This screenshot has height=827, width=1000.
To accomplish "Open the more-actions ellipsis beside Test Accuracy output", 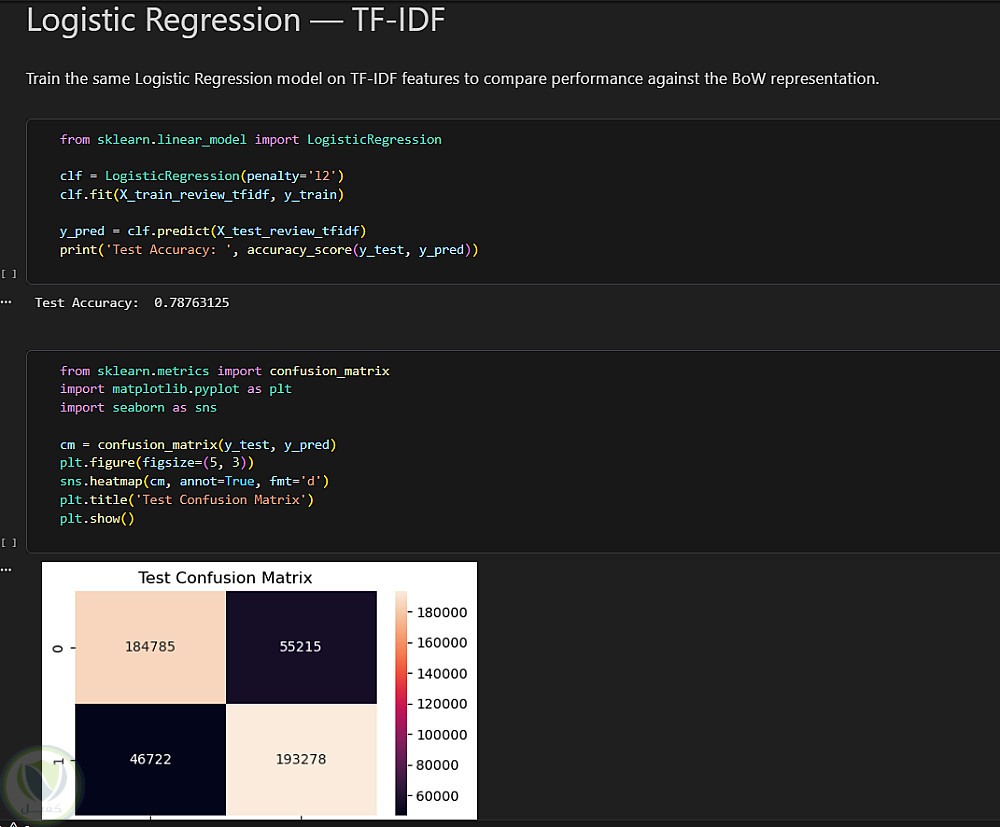I will 6,302.
